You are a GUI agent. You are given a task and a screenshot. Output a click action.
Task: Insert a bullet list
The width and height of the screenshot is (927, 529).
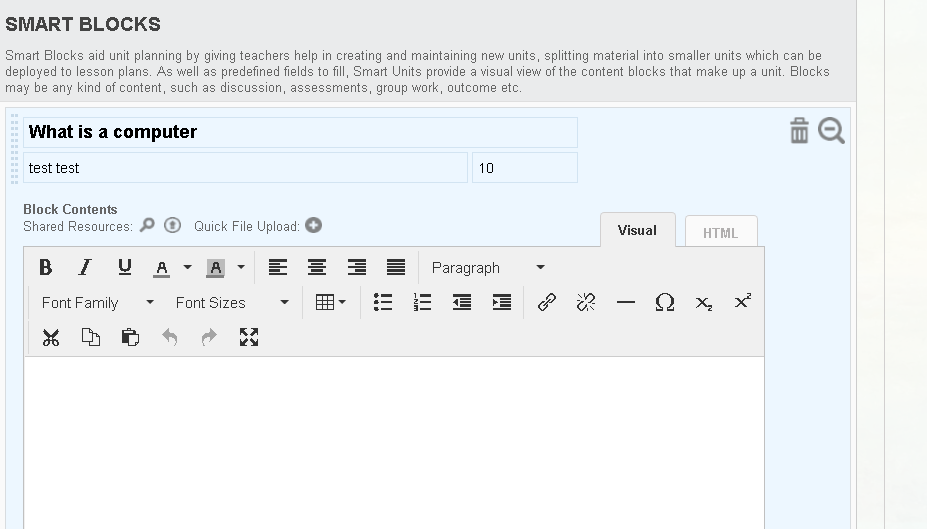383,303
